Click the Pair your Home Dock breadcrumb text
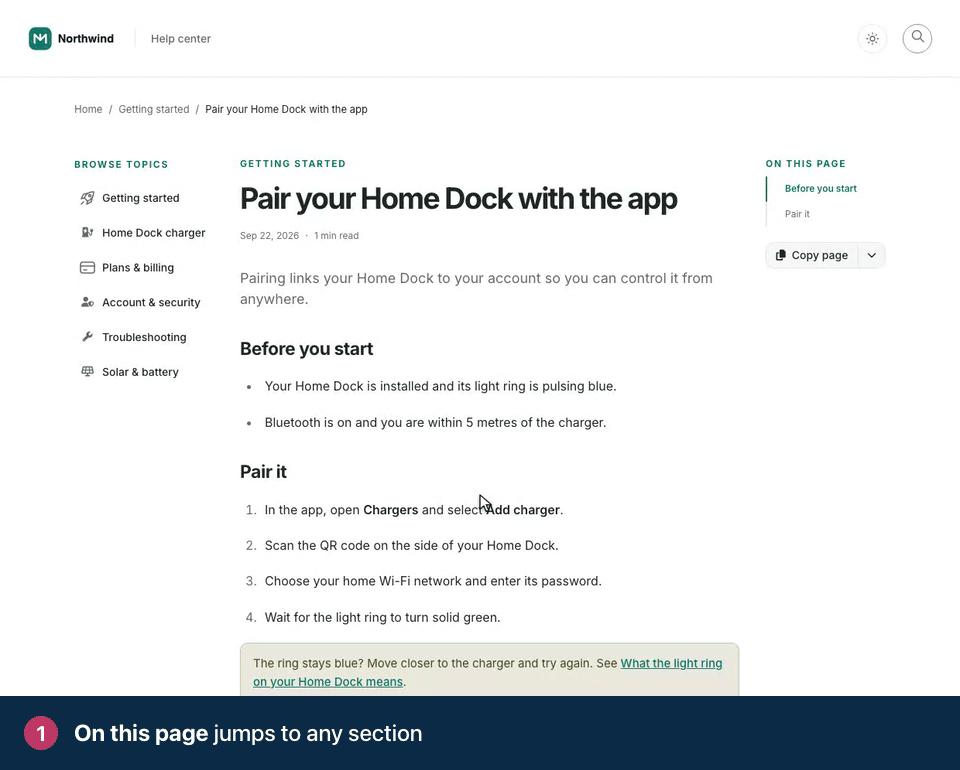Viewport: 960px width, 770px height. 286,109
